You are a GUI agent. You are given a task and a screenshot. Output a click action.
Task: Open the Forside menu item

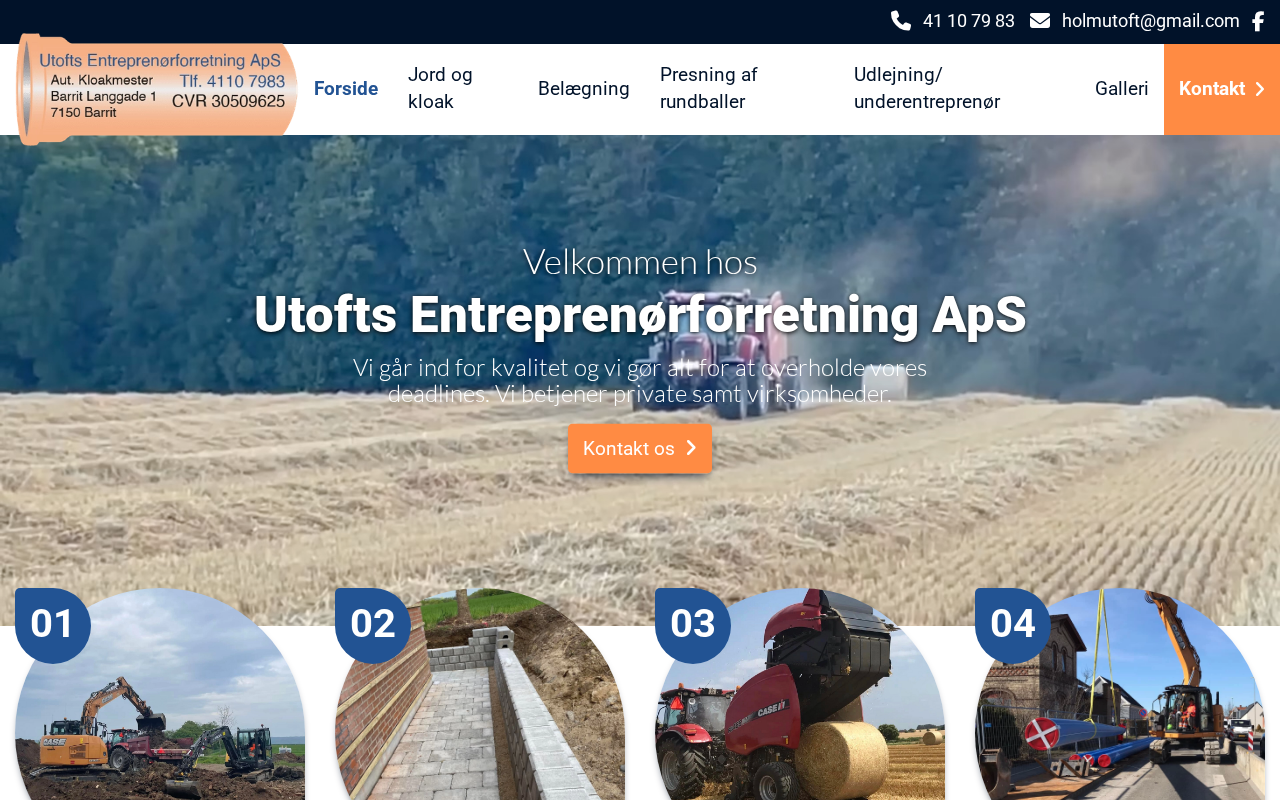346,89
